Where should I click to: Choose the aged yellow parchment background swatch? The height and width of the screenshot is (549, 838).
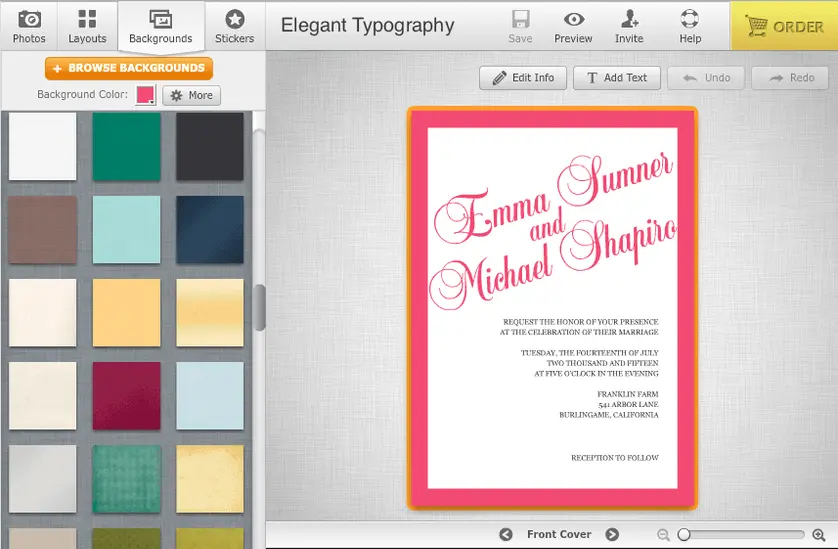(210, 480)
